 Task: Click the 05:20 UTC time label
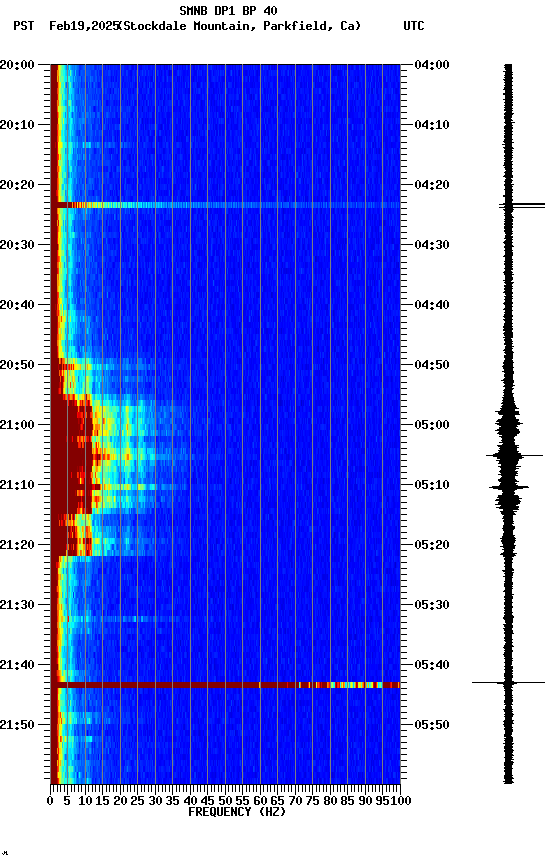pyautogui.click(x=432, y=545)
